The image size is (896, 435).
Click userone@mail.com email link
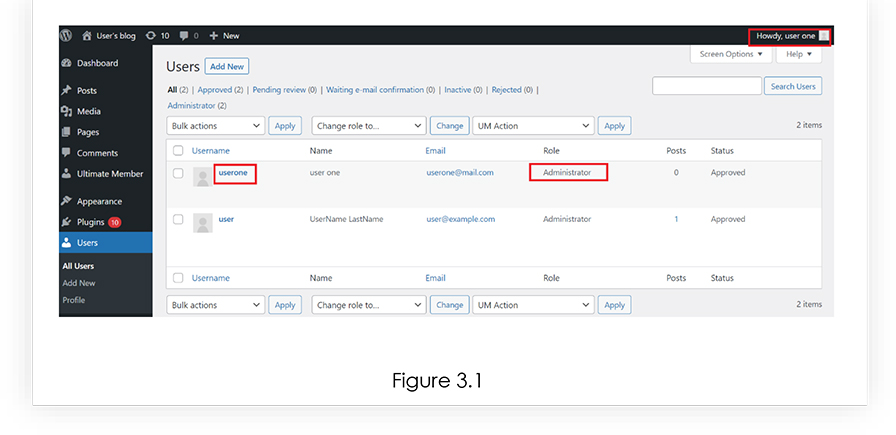(460, 172)
